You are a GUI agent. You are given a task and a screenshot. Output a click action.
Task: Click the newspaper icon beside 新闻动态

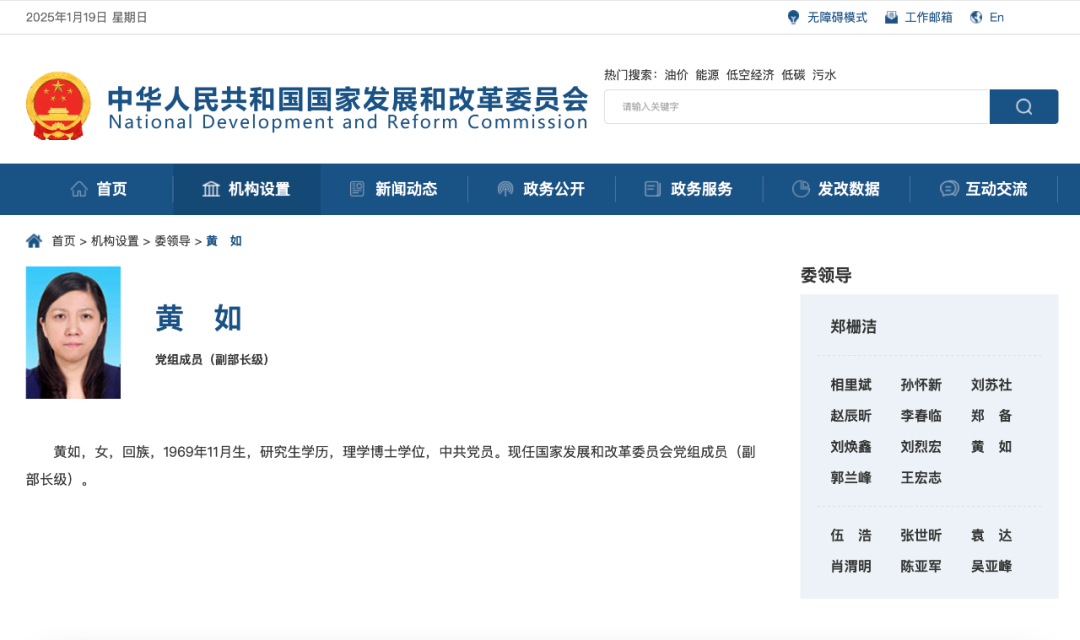tap(357, 189)
